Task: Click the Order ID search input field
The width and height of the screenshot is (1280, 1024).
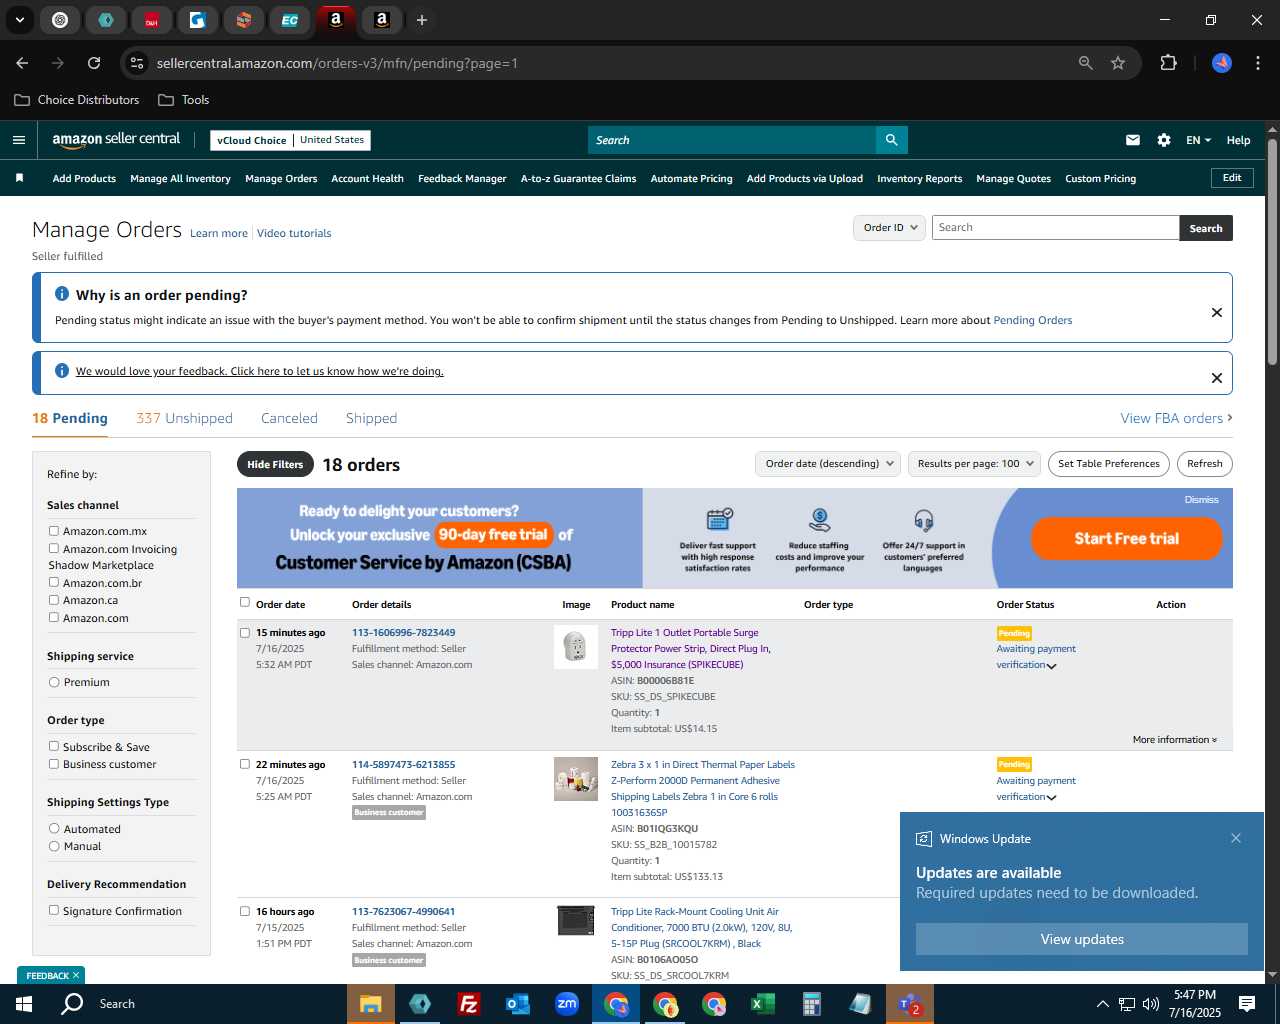Action: (x=1055, y=228)
